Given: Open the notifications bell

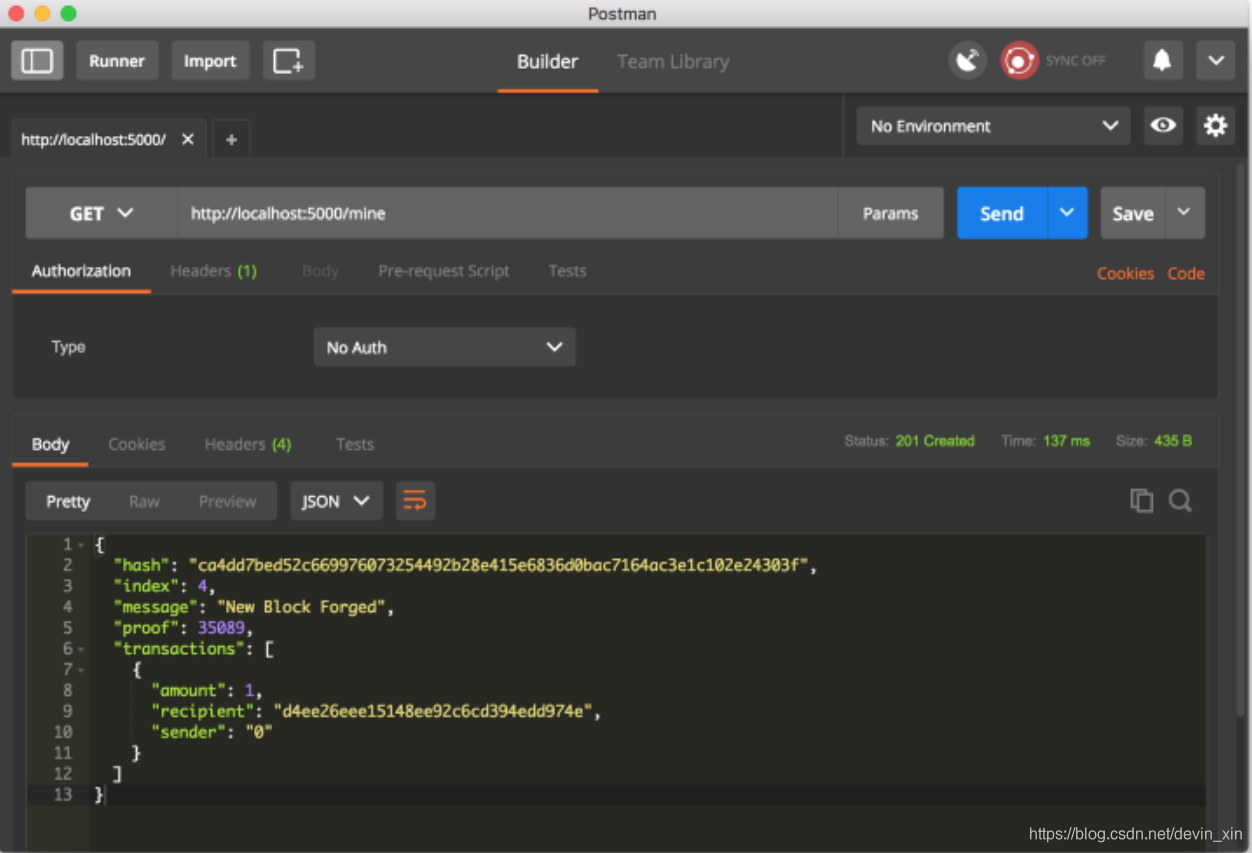Looking at the screenshot, I should tap(1162, 61).
